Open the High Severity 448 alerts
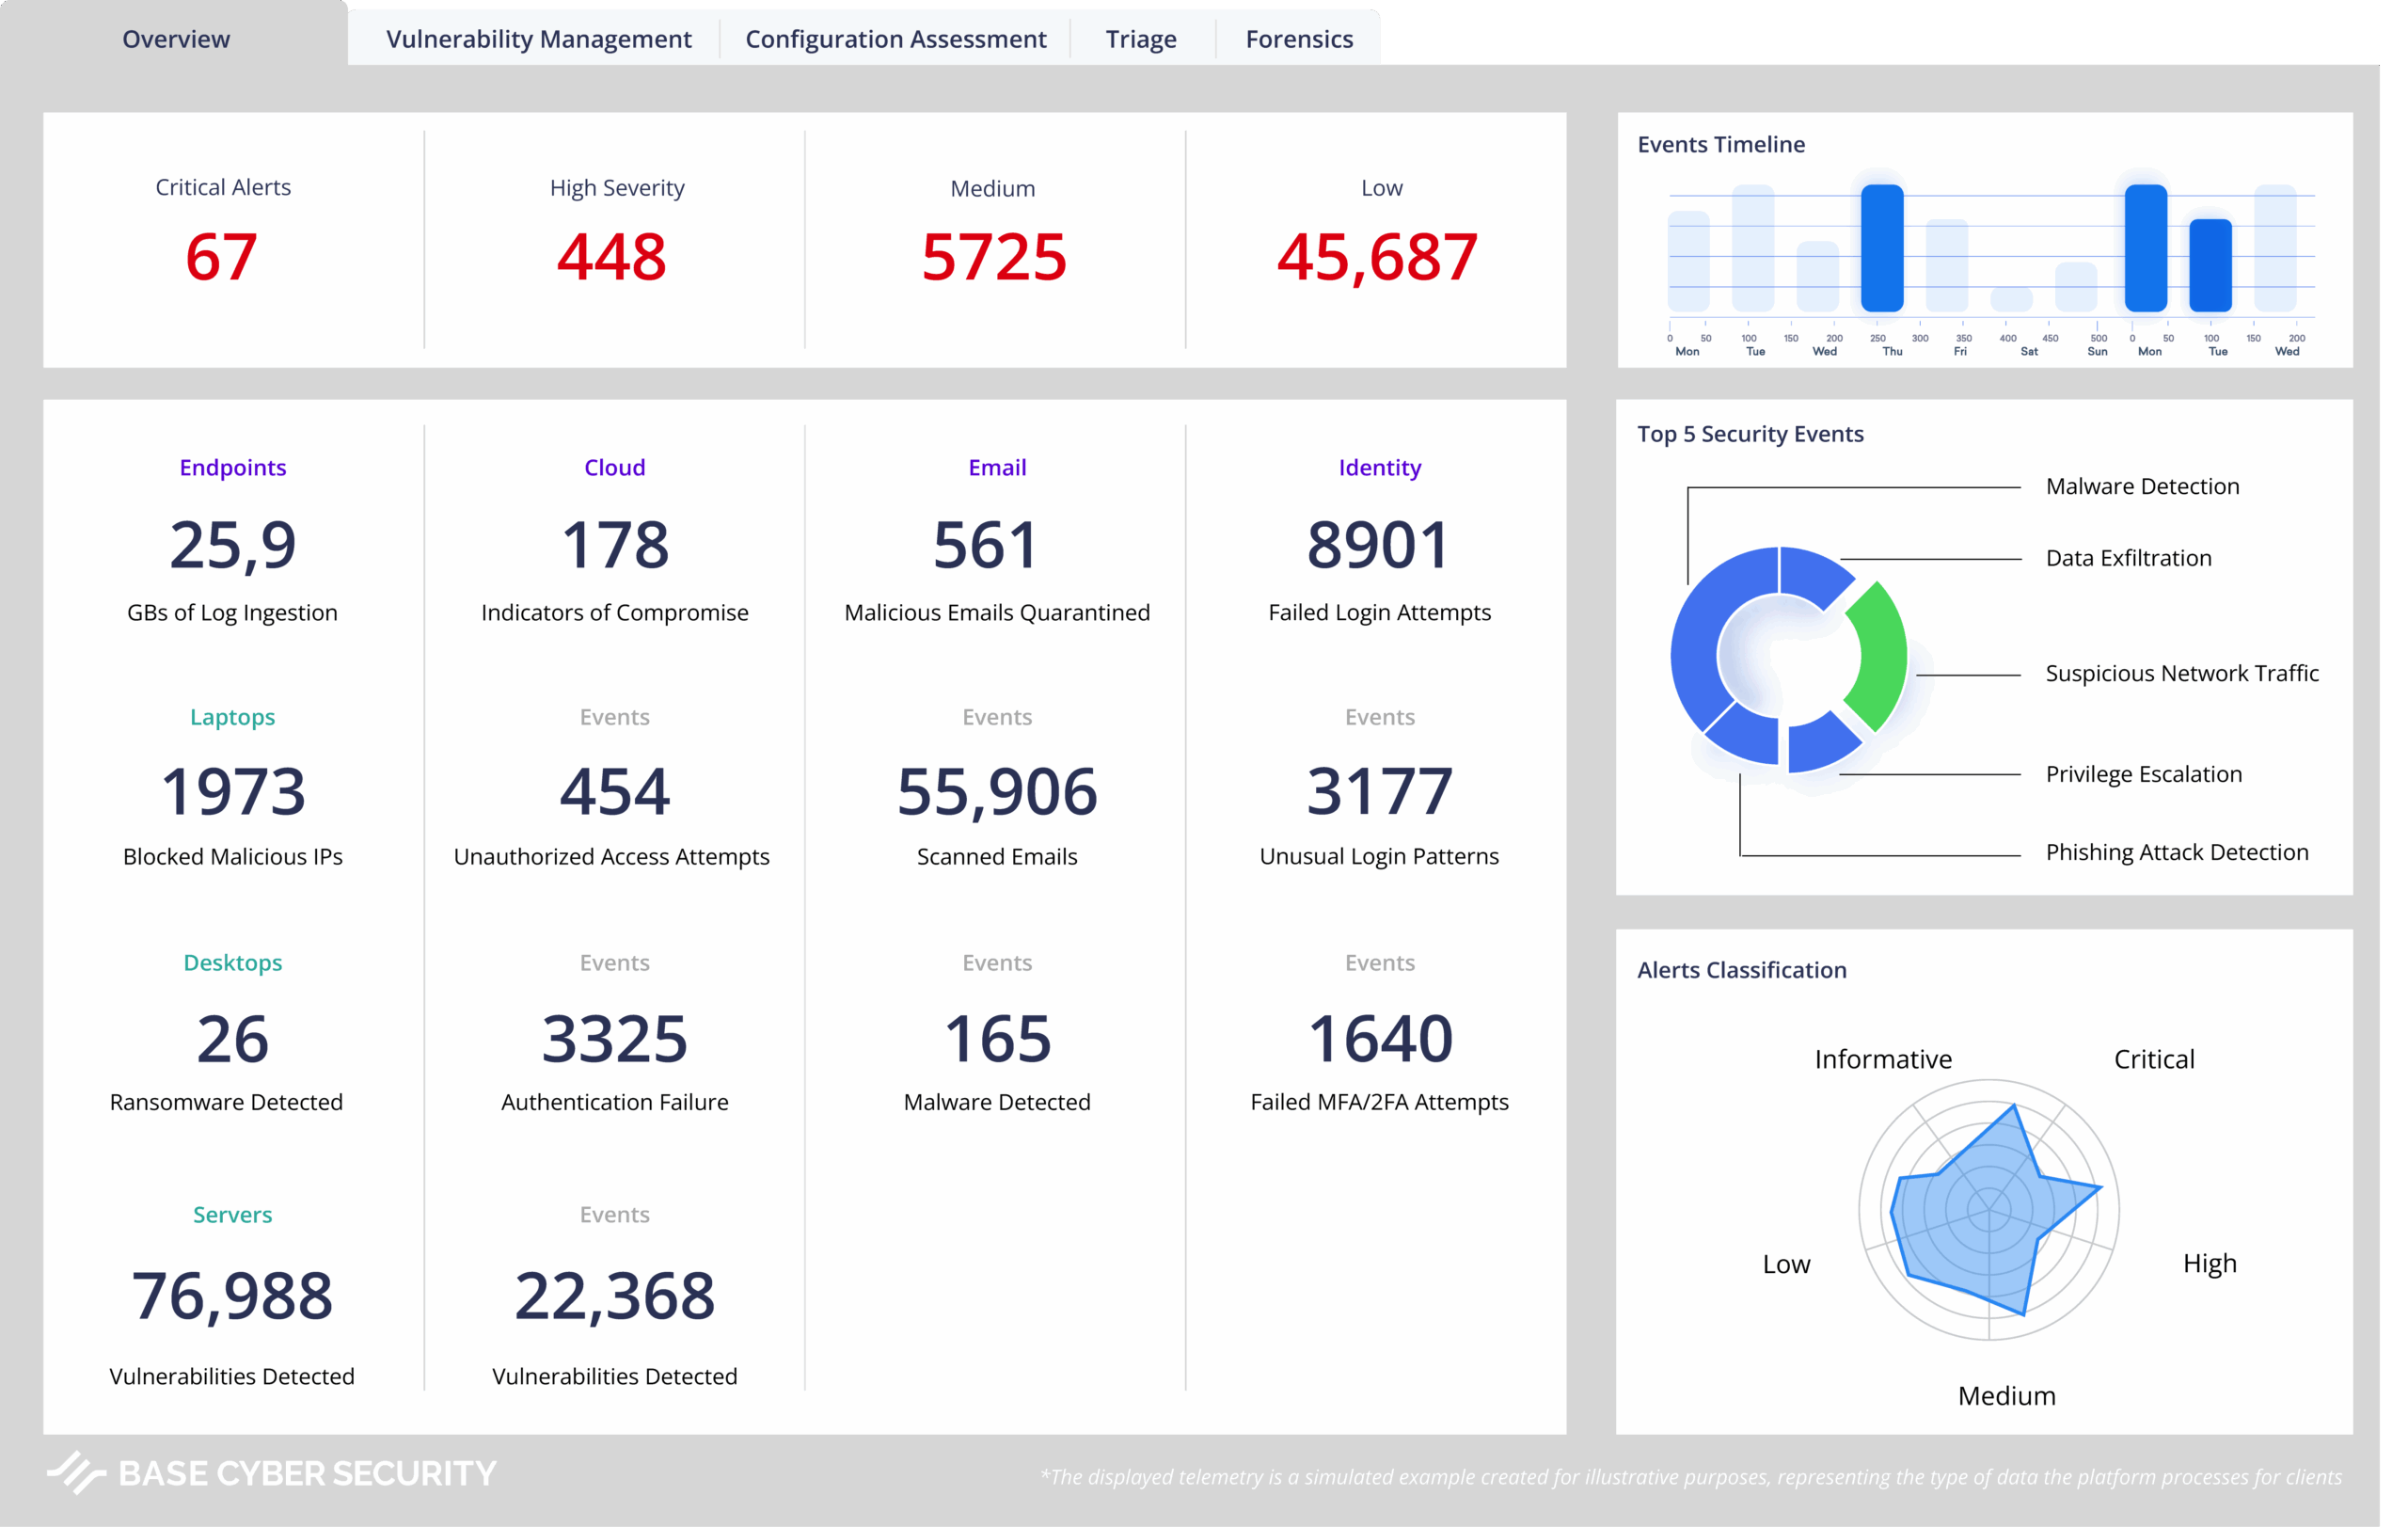Screen dimensions: 2408x1527 click(611, 257)
